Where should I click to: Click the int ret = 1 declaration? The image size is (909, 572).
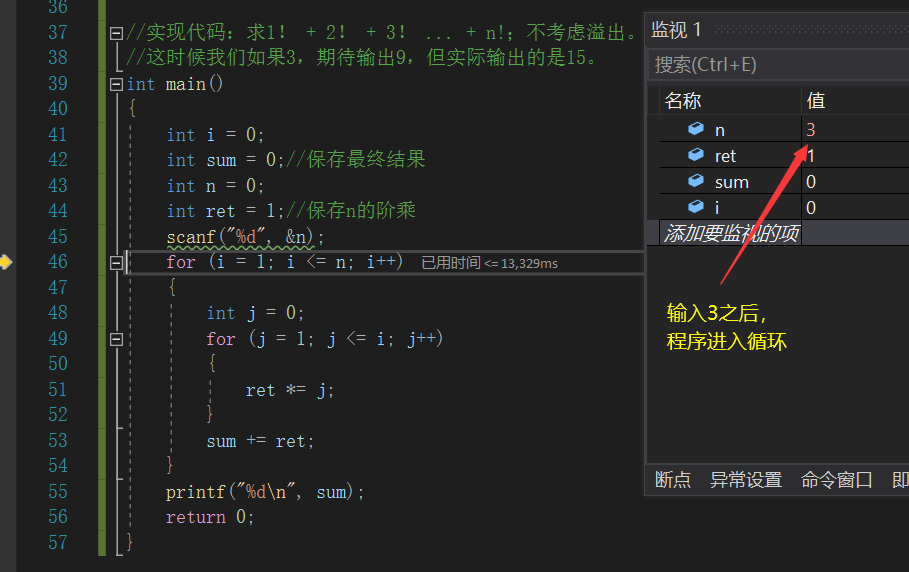point(224,211)
